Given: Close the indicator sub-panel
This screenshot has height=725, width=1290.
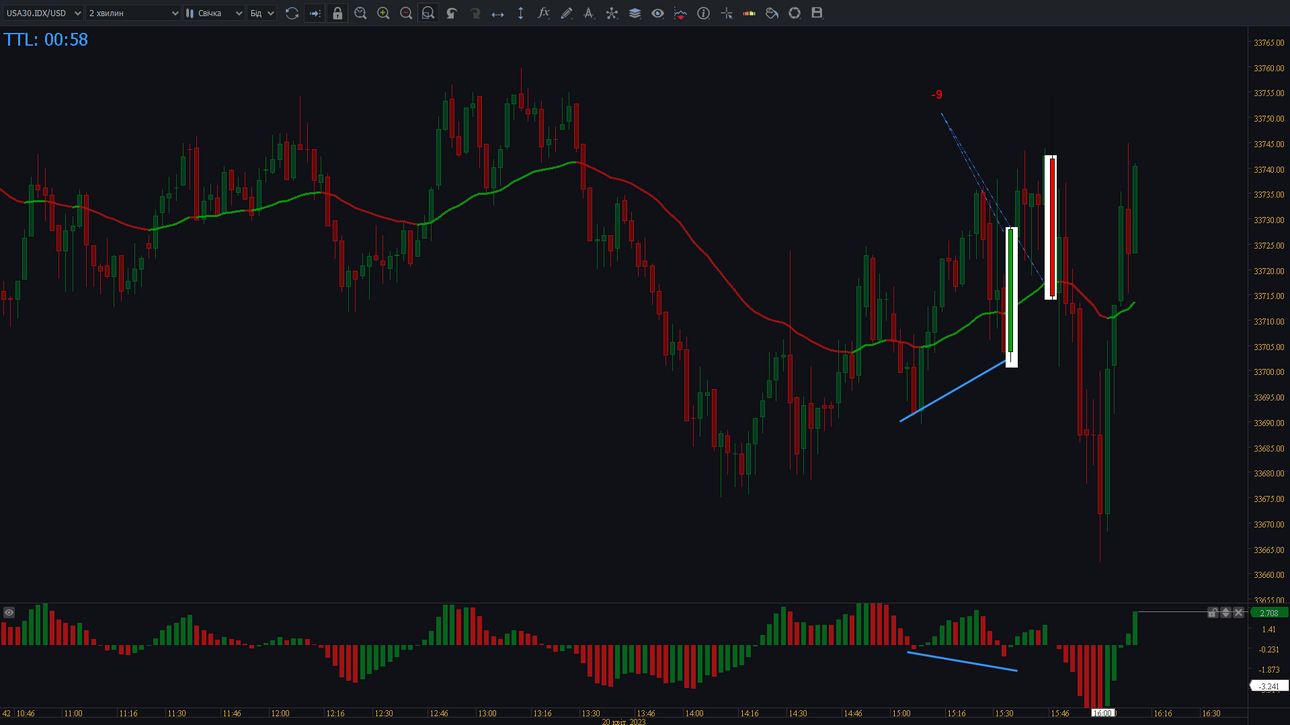Looking at the screenshot, I should click(1238, 612).
